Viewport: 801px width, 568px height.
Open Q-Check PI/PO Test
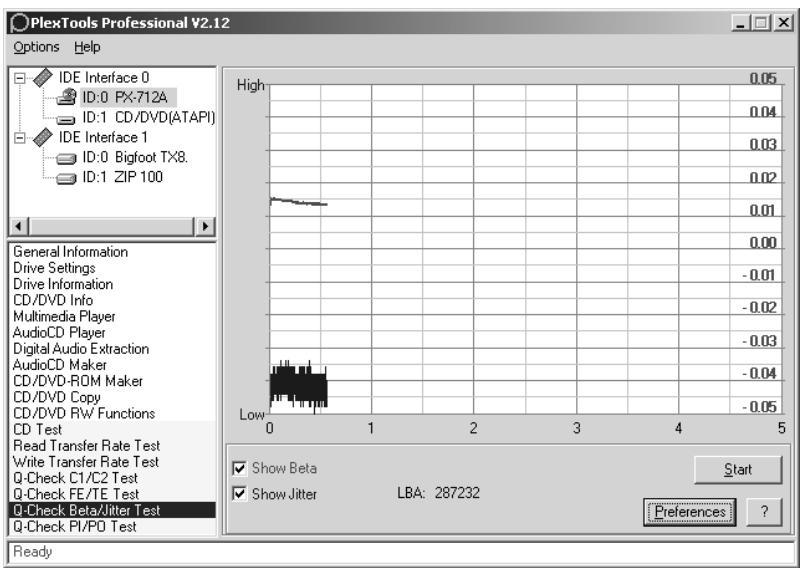[75, 527]
